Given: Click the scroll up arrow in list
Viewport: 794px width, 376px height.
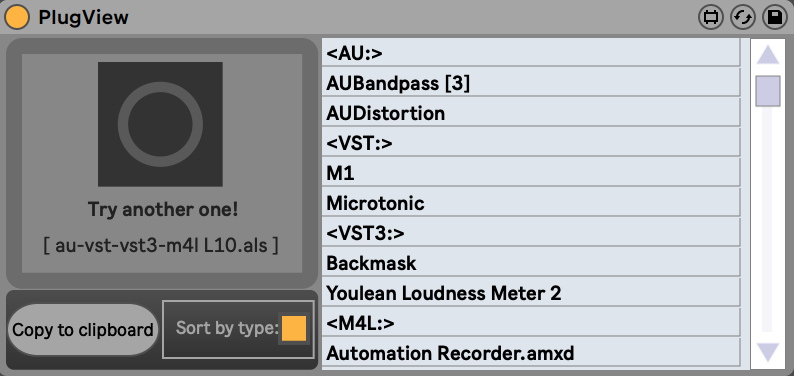Looking at the screenshot, I should coord(768,54).
